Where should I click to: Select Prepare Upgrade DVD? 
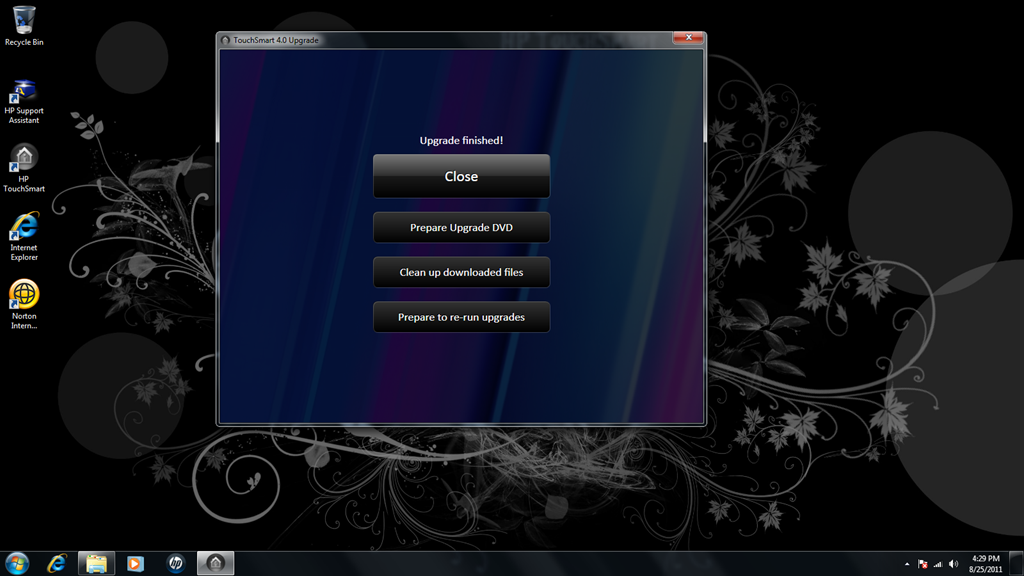pos(461,227)
